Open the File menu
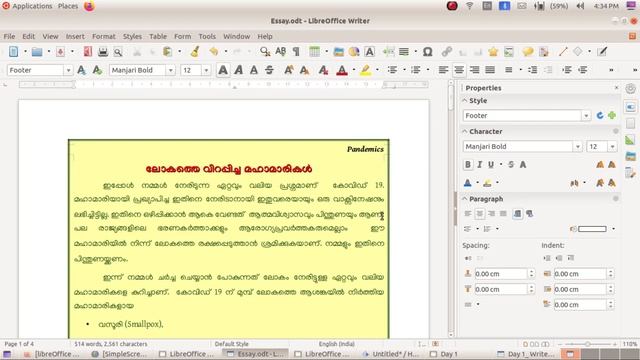The height and width of the screenshot is (360, 640). pyautogui.click(x=9, y=36)
